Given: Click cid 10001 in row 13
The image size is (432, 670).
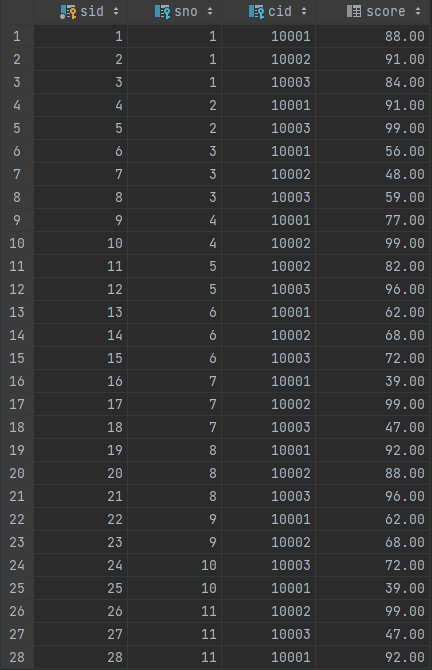Looking at the screenshot, I should click(x=268, y=312).
